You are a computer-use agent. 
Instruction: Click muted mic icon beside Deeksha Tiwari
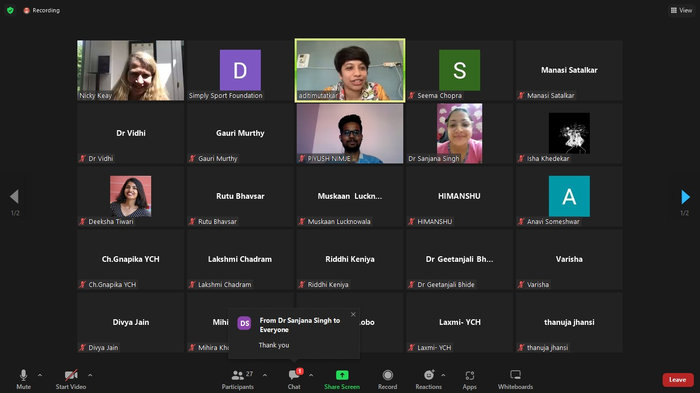point(83,221)
